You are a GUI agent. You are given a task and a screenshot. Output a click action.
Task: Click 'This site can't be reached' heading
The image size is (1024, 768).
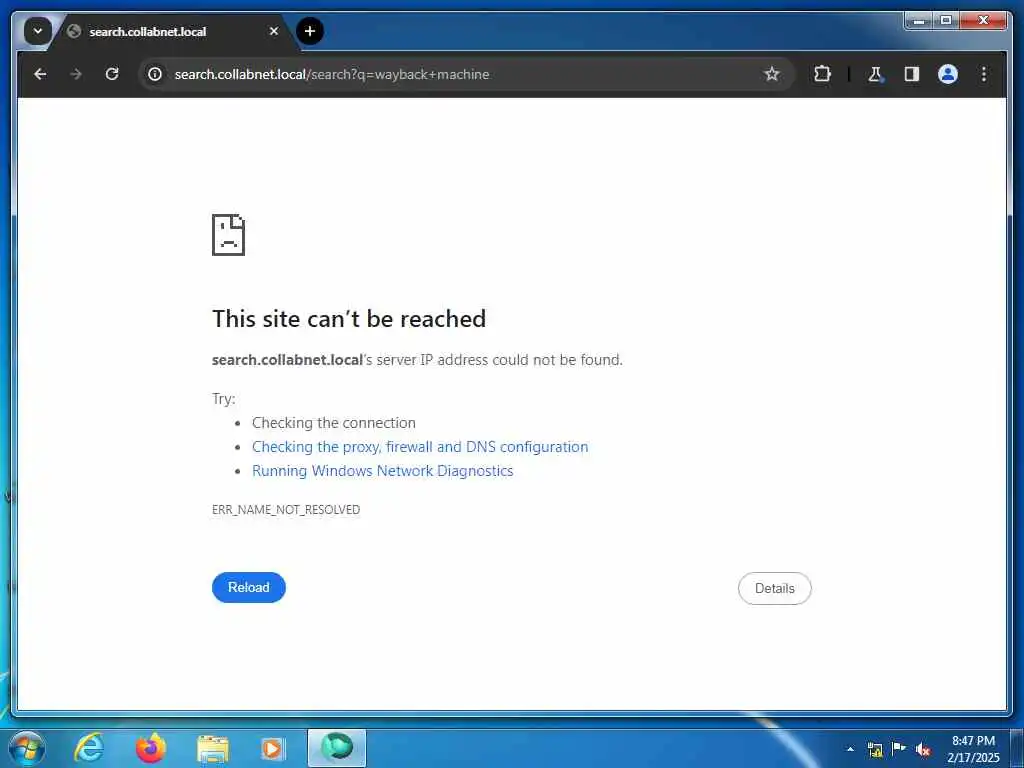pyautogui.click(x=349, y=319)
